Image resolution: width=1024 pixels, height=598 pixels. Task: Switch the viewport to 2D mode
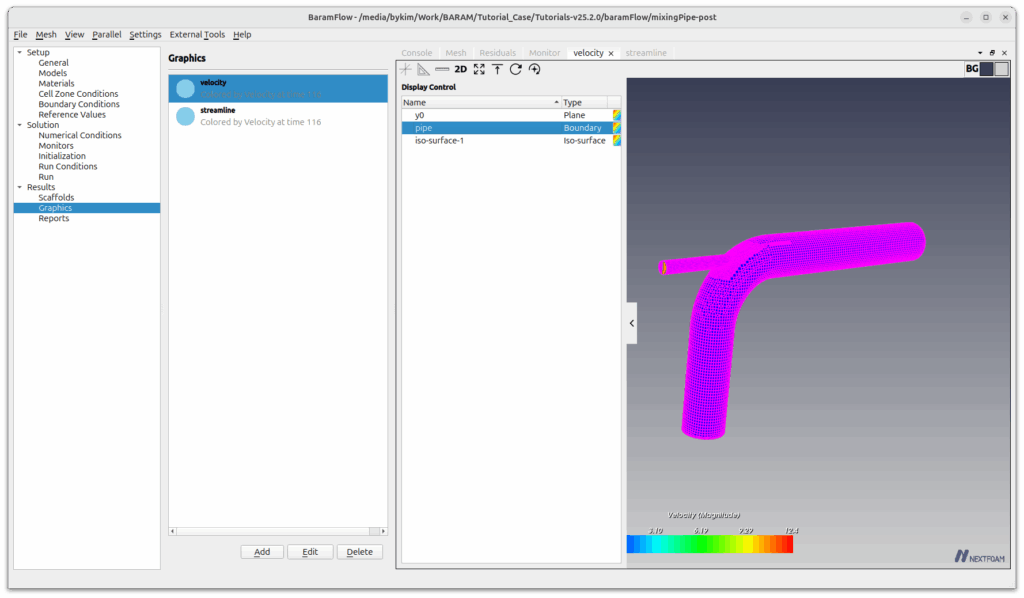click(460, 69)
